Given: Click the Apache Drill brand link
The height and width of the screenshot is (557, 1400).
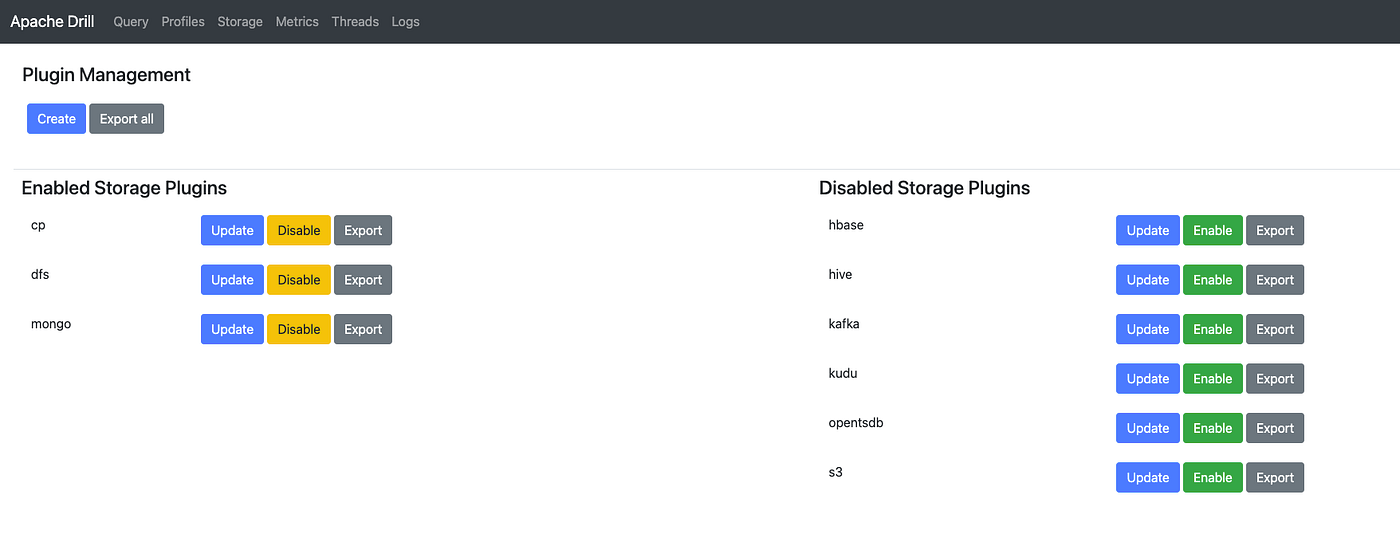Looking at the screenshot, I should 52,21.
